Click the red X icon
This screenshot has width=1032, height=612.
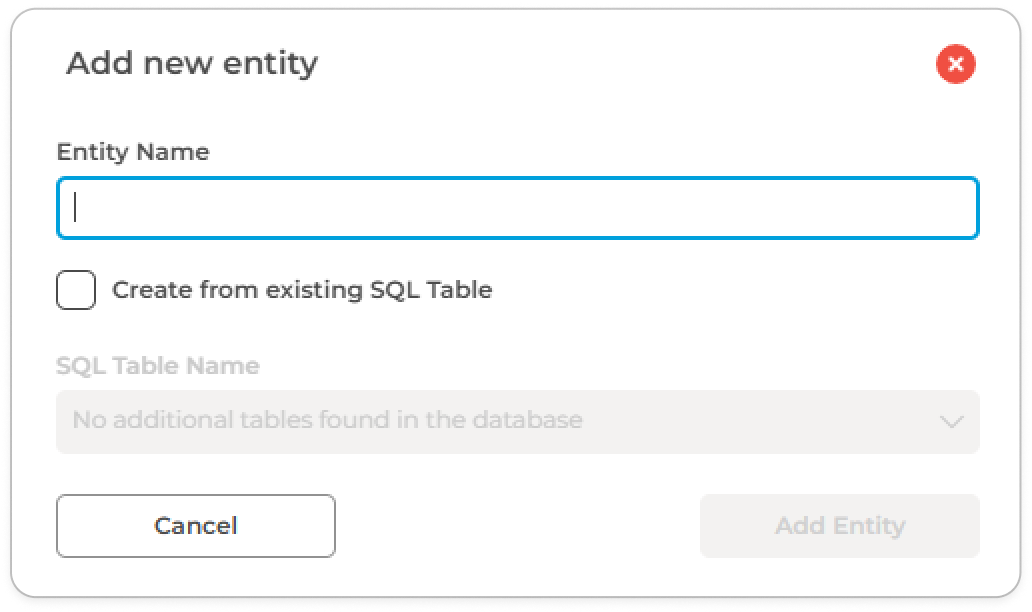pos(955,65)
